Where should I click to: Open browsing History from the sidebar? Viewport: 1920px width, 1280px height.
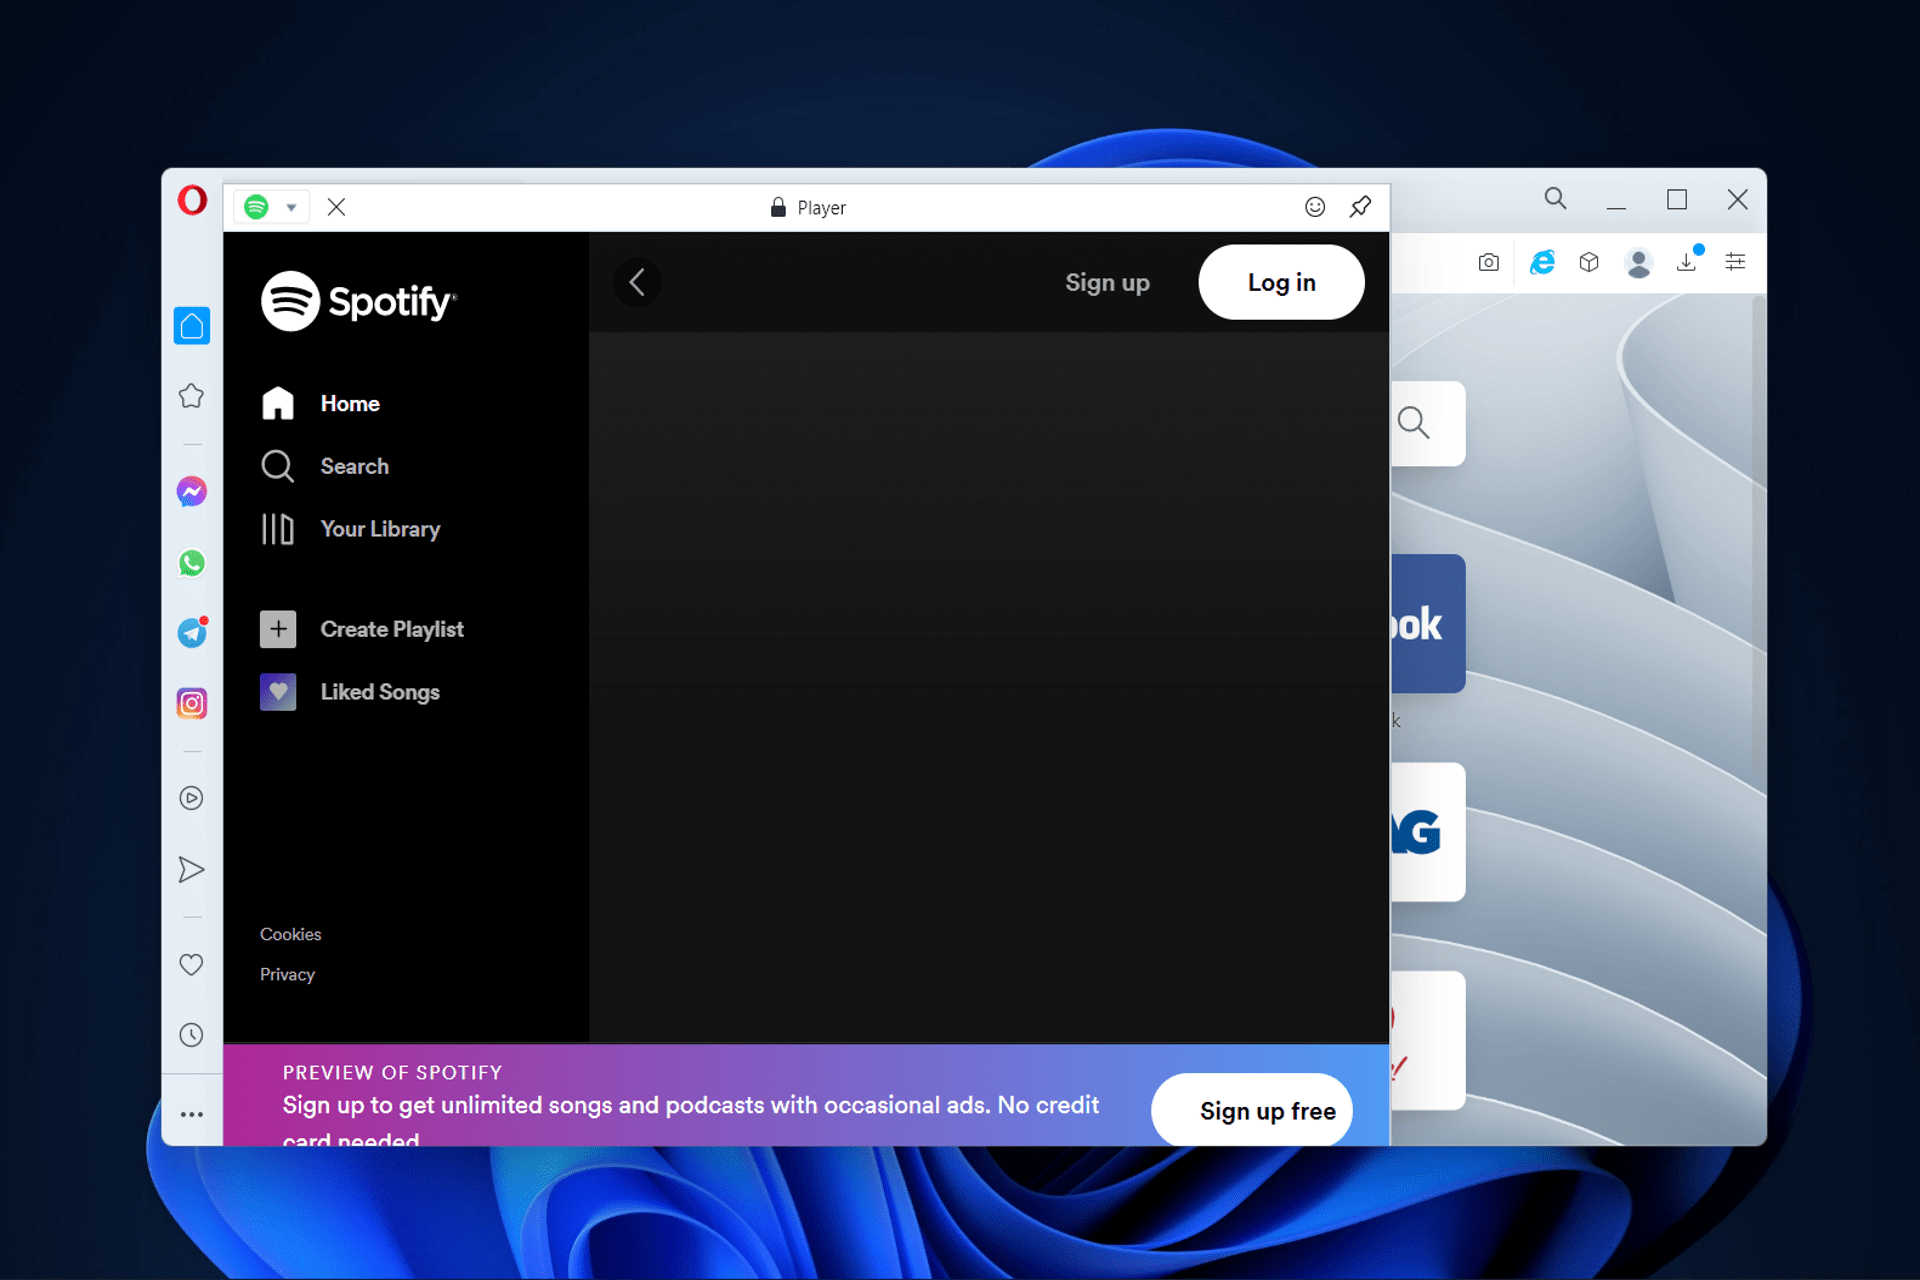(191, 1035)
